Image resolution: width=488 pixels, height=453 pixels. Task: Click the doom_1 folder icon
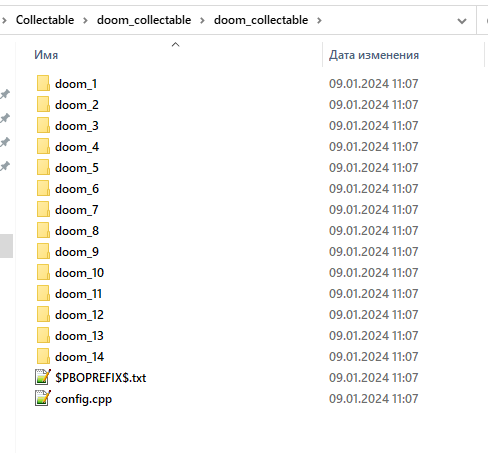coord(43,83)
